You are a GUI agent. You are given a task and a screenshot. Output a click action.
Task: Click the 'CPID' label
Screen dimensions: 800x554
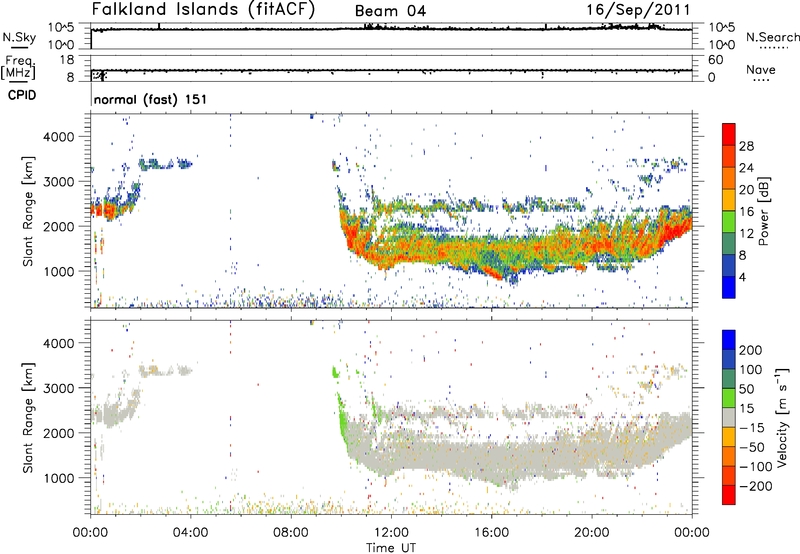click(22, 95)
